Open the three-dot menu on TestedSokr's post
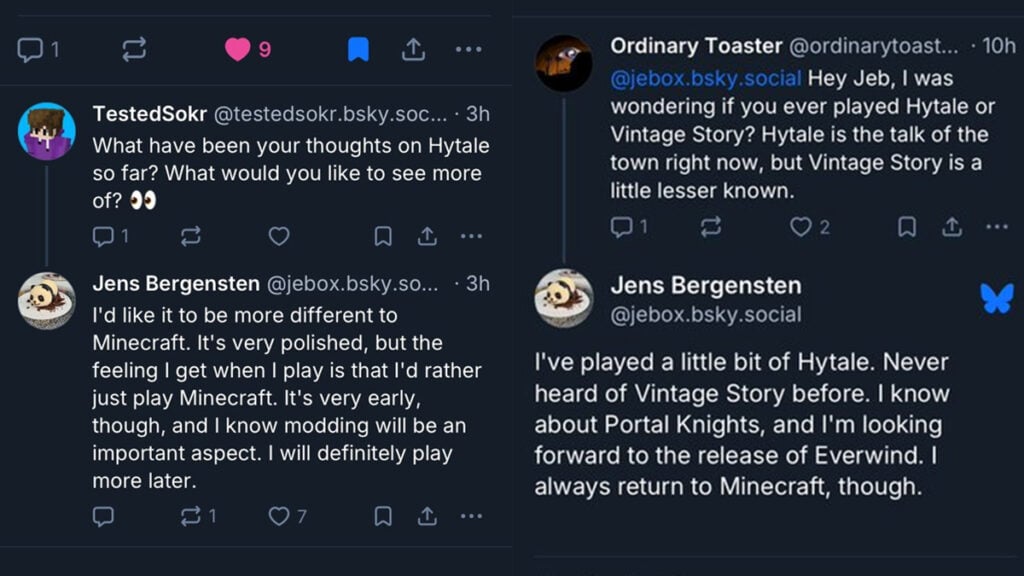 [x=470, y=237]
